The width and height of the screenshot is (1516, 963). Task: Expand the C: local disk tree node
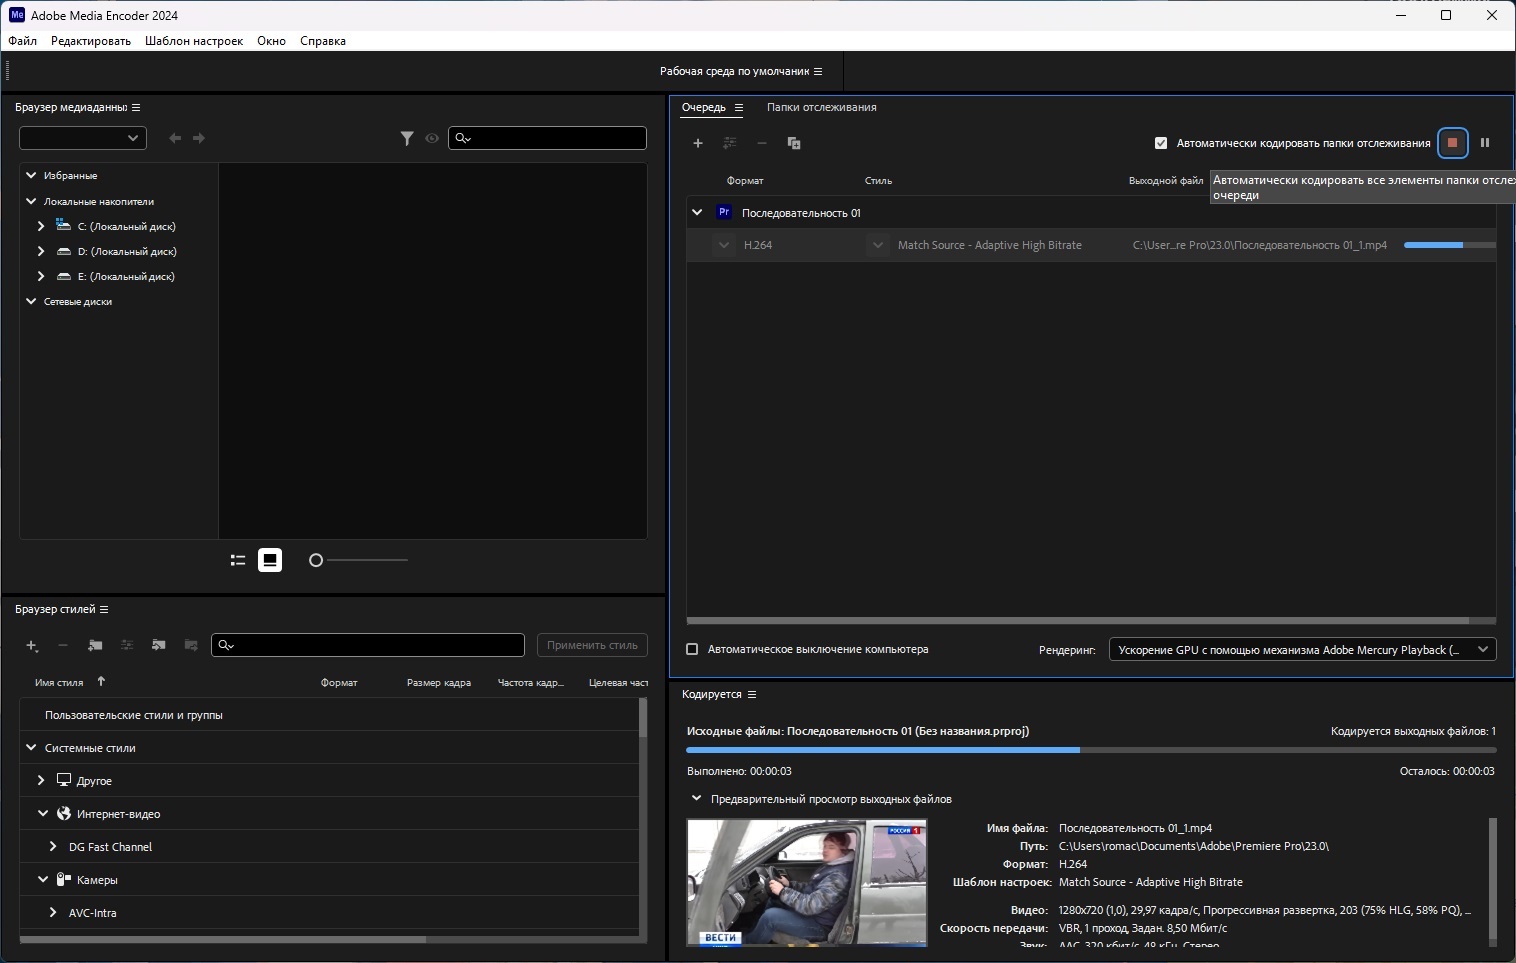pos(41,226)
